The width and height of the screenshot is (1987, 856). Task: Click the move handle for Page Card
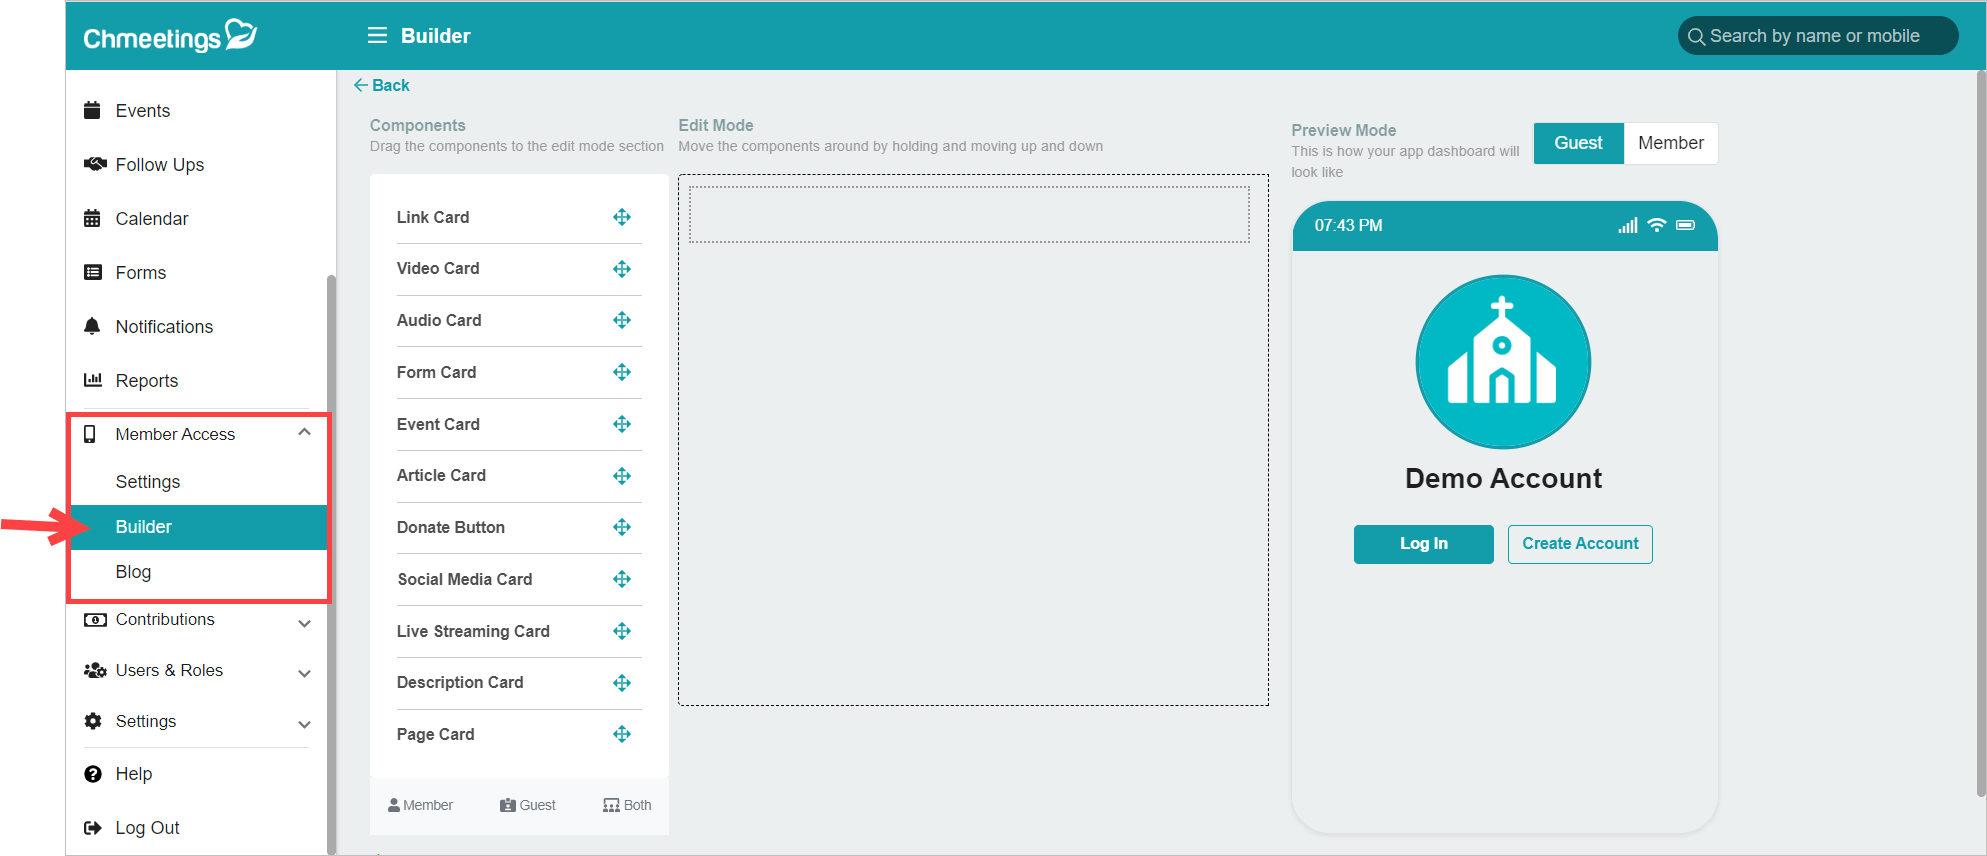tap(622, 734)
